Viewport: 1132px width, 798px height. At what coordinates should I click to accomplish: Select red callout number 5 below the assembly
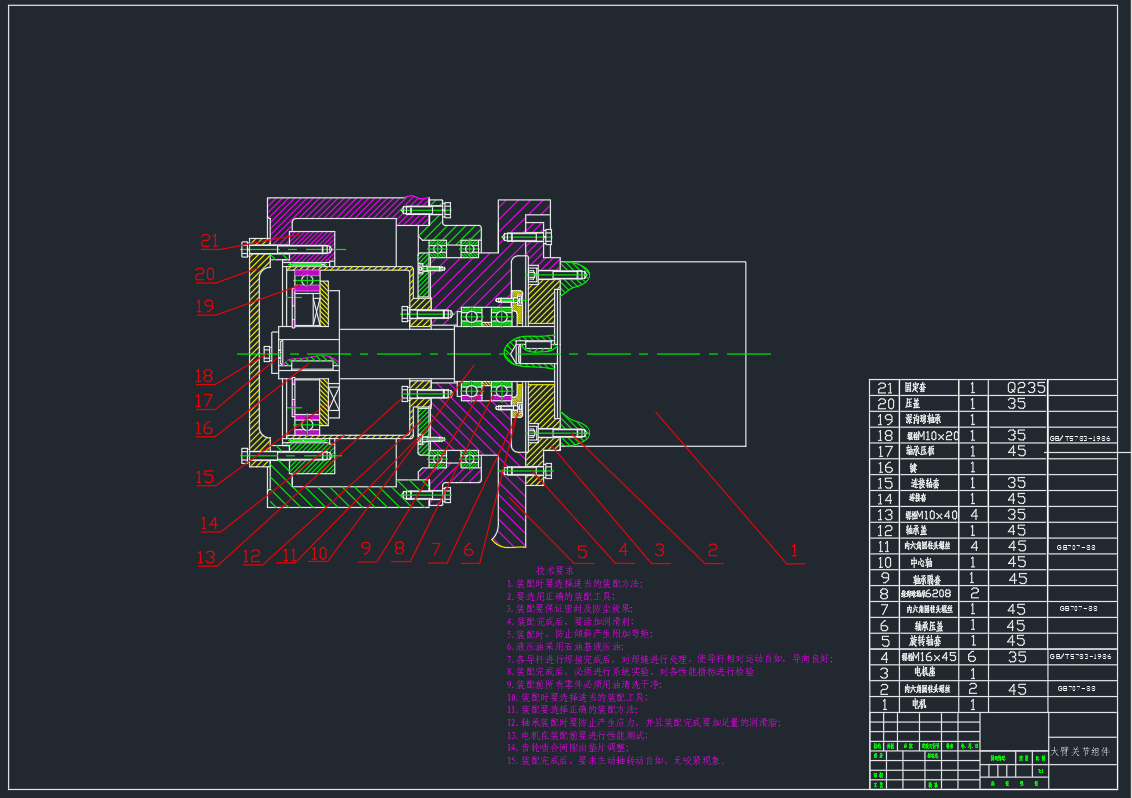581,550
